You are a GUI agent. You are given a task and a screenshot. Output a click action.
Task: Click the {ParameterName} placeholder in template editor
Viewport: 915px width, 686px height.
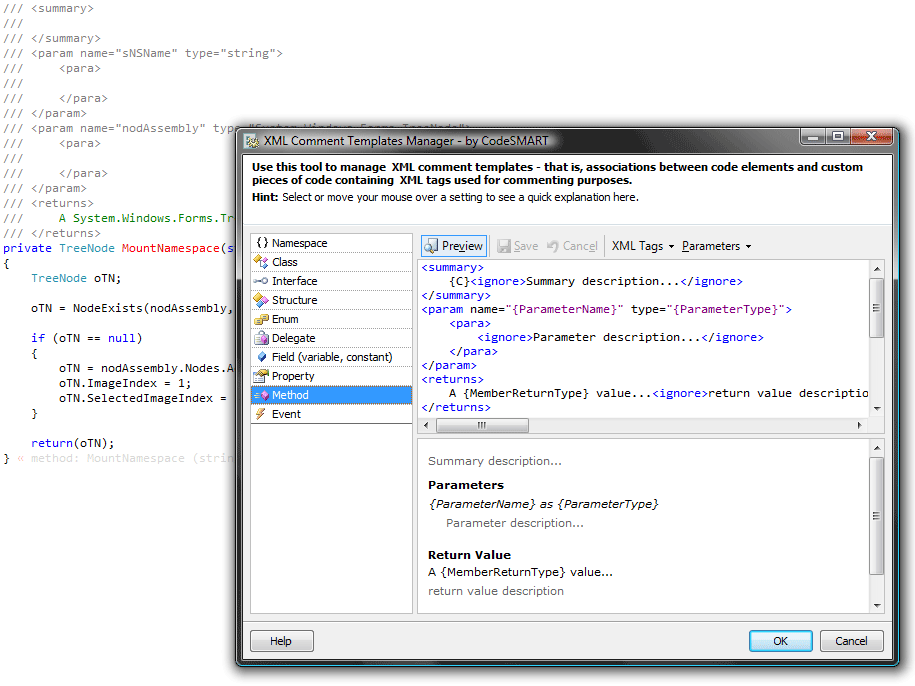564,309
